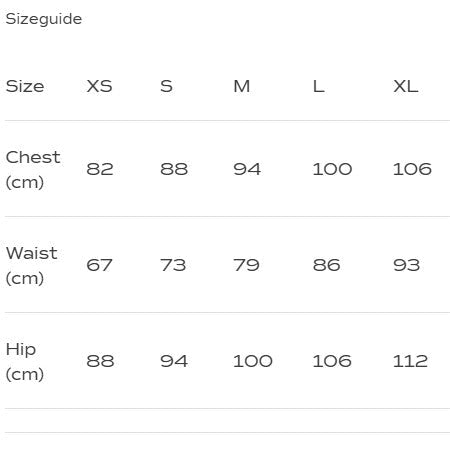Click the Size row label

point(25,86)
